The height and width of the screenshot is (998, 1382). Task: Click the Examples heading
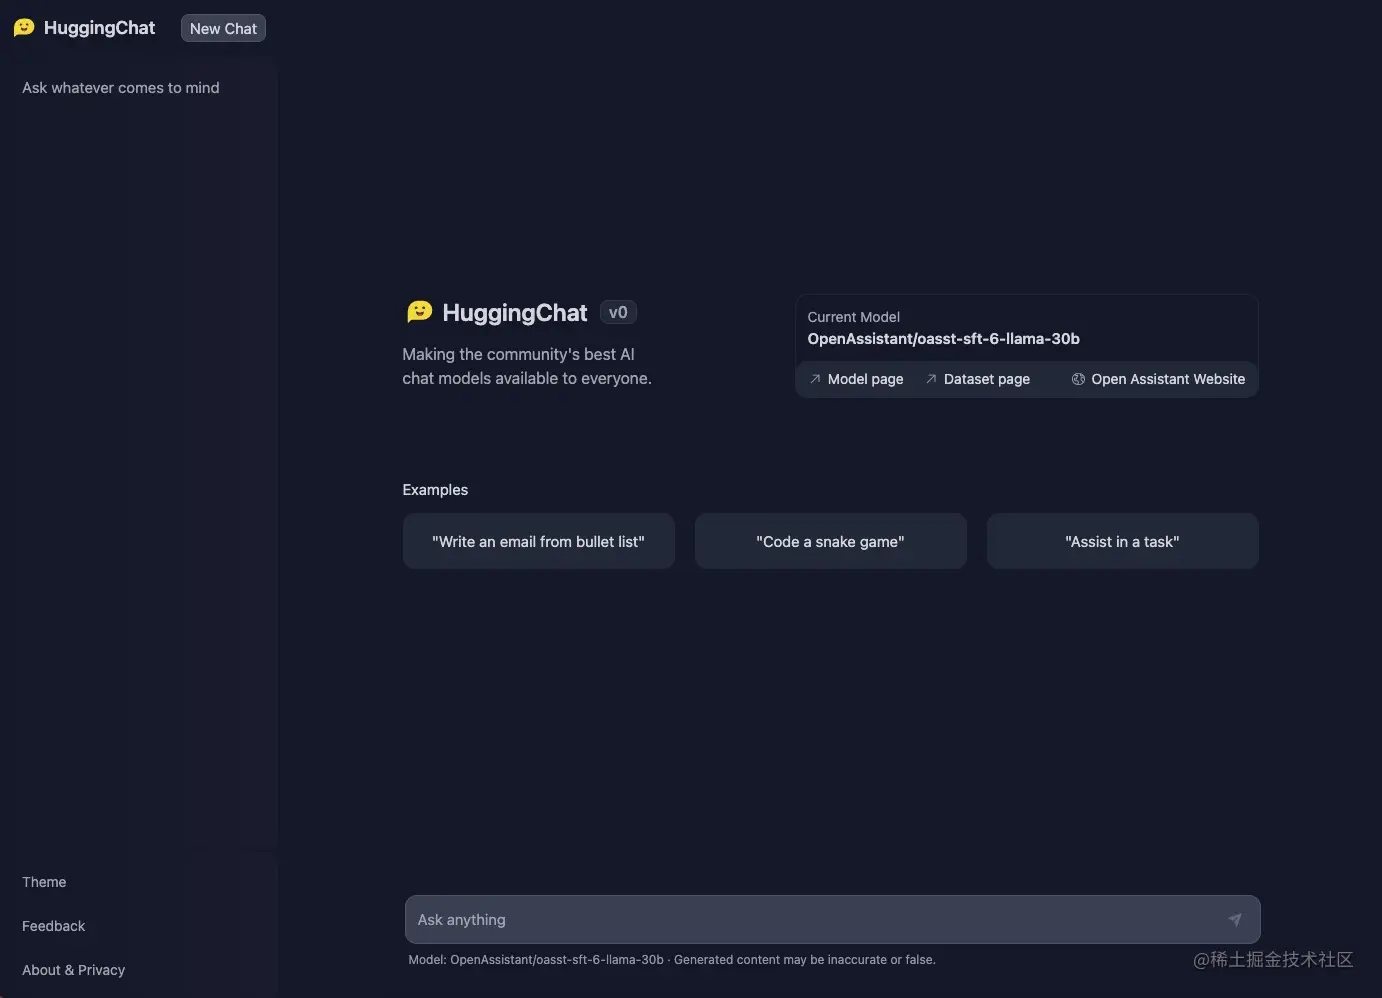click(x=435, y=490)
